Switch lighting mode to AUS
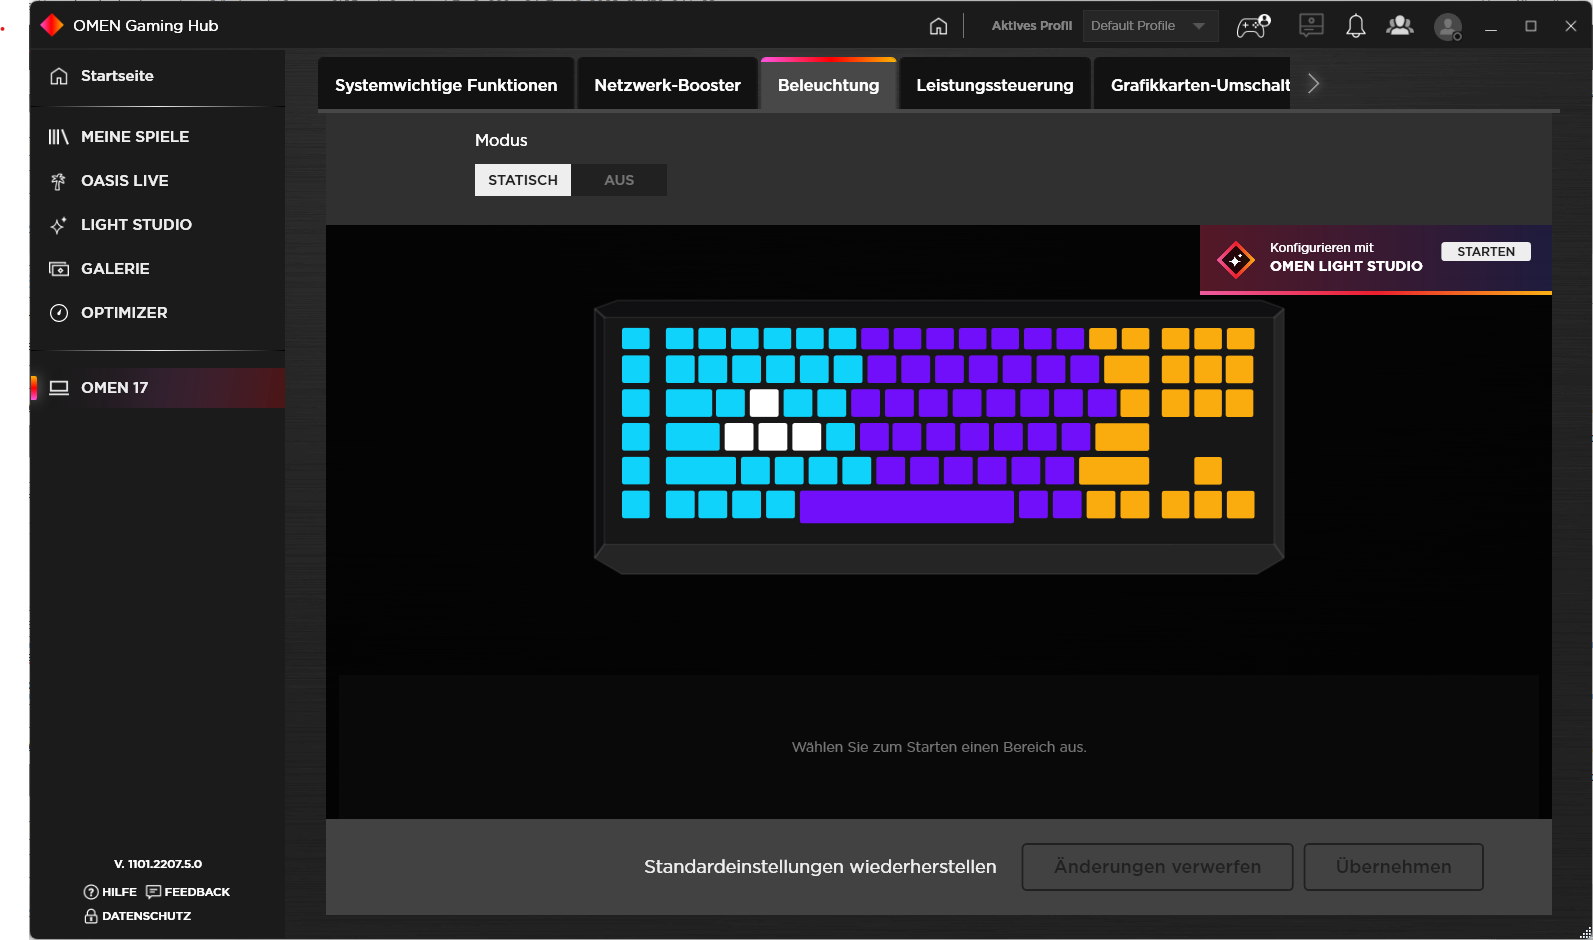Screen dimensions: 1593x940 [x=619, y=180]
